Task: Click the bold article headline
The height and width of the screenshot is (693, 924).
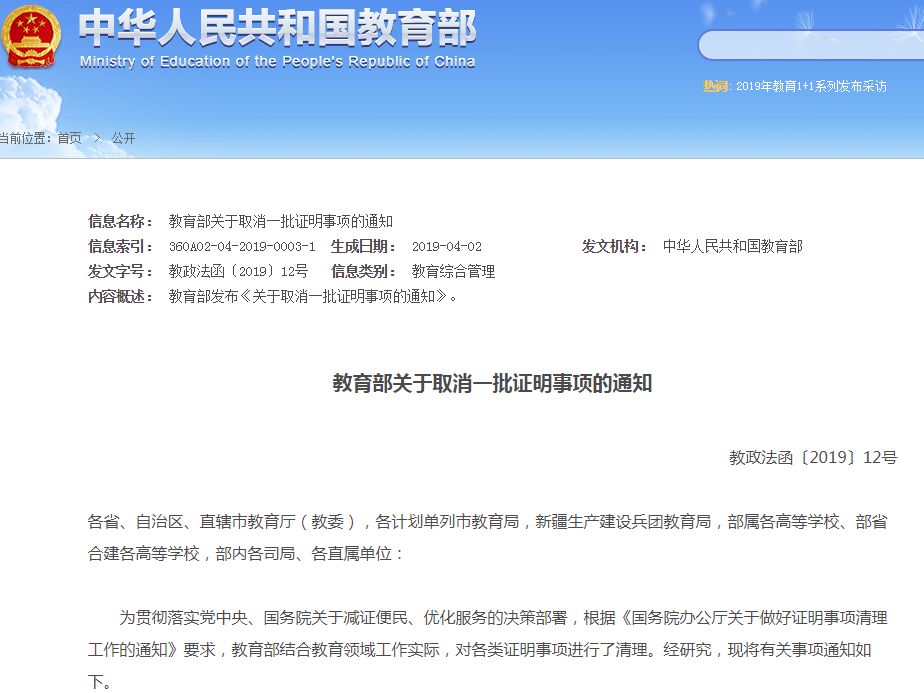Action: coord(492,383)
